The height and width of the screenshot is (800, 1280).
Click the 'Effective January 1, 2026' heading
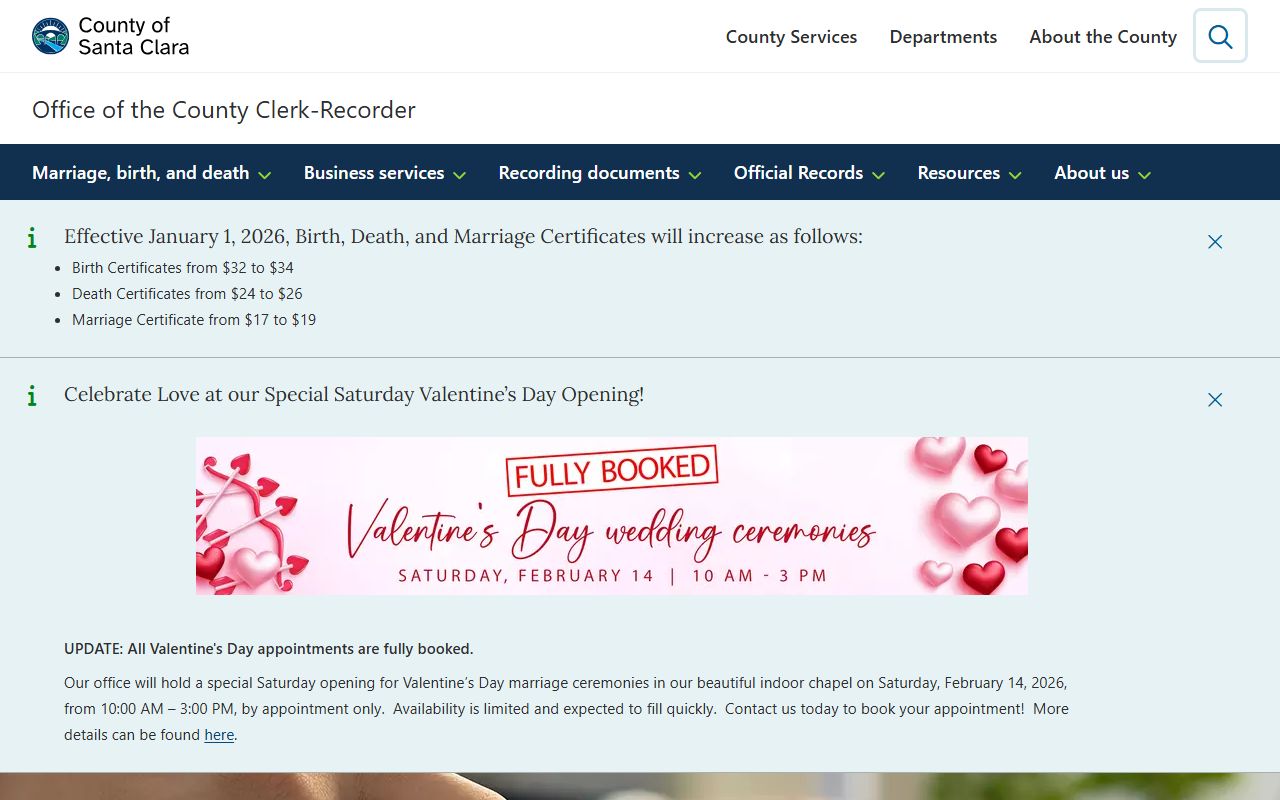(463, 237)
